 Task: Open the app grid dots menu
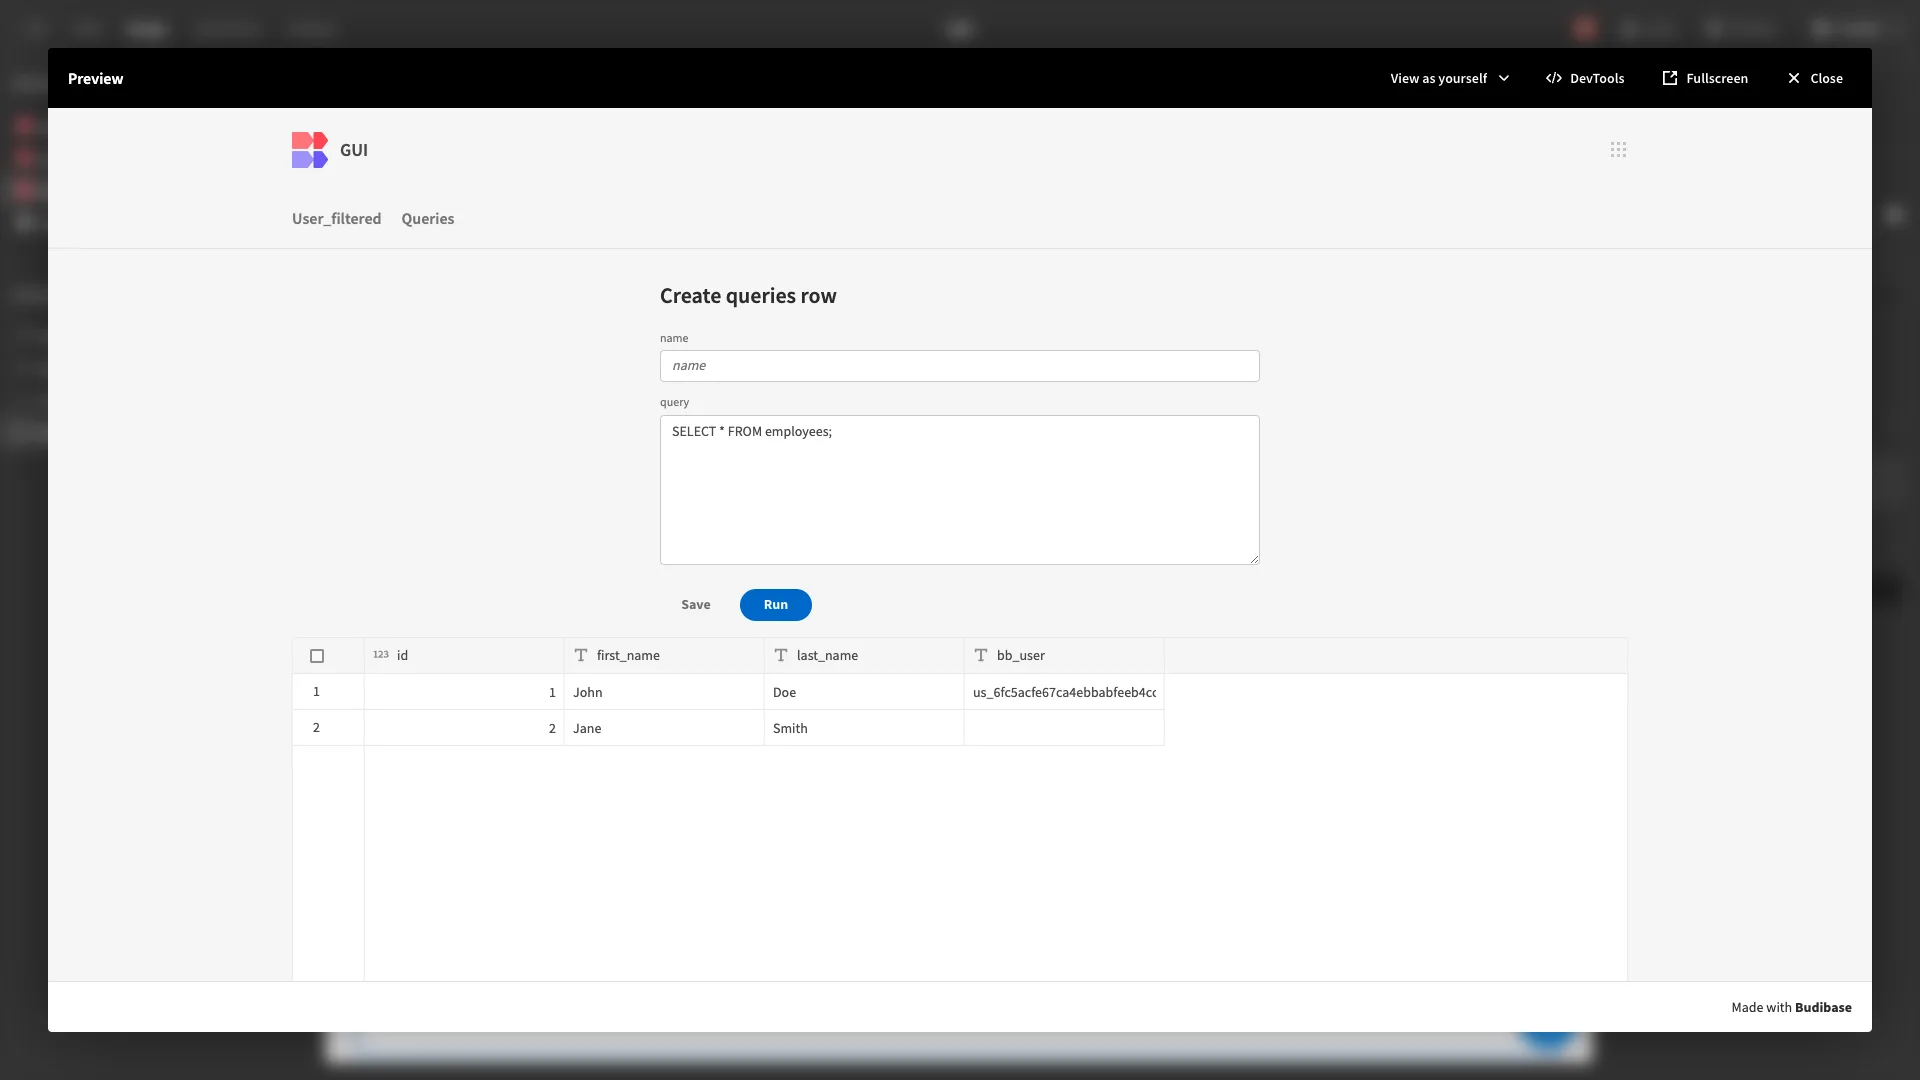tap(1618, 150)
